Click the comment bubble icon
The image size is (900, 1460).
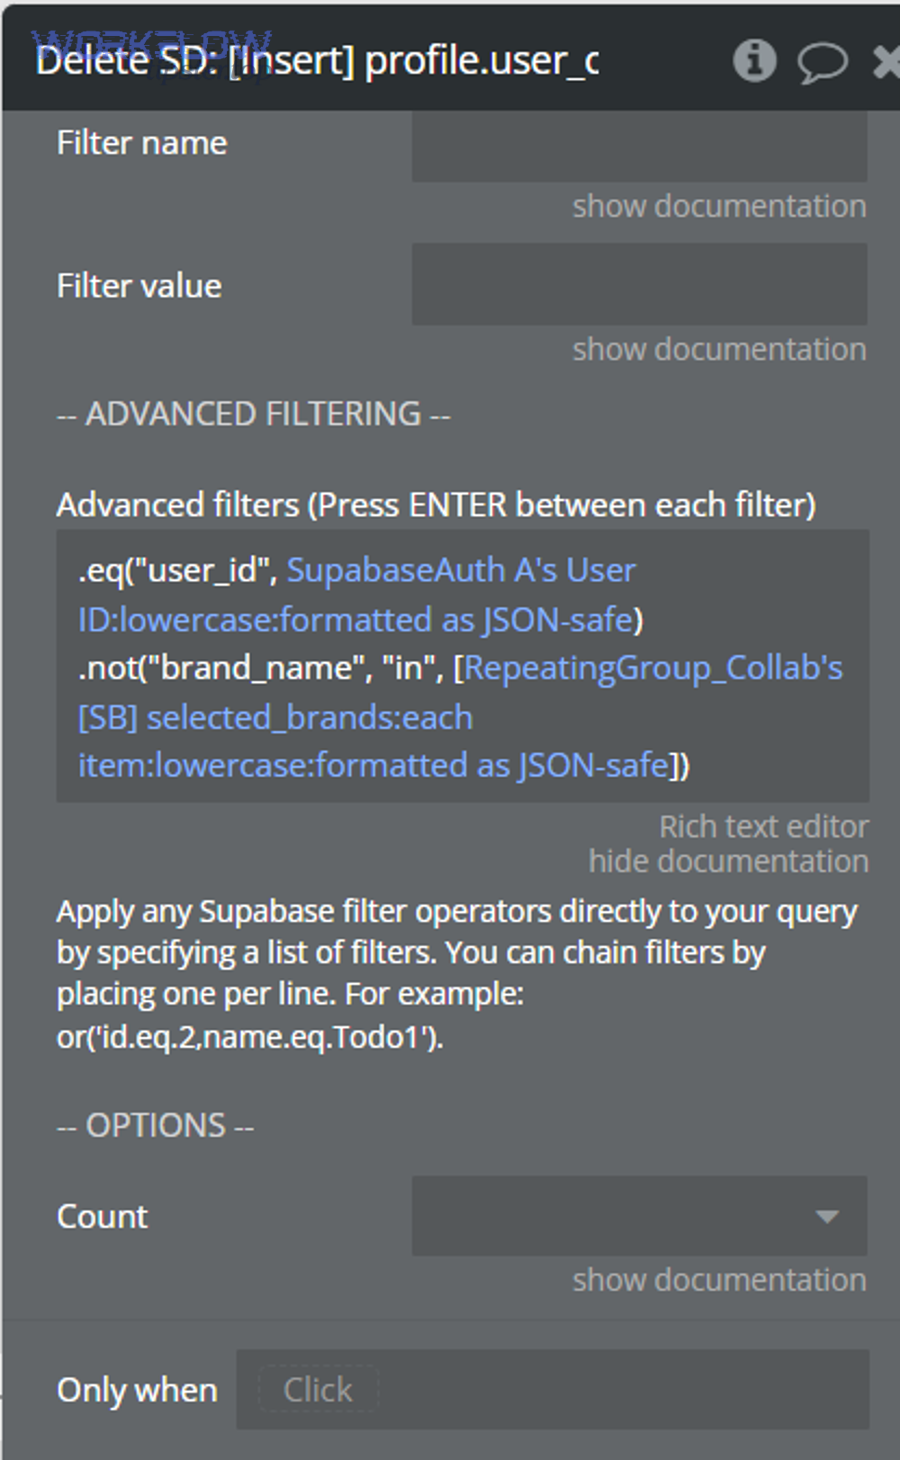tap(822, 60)
